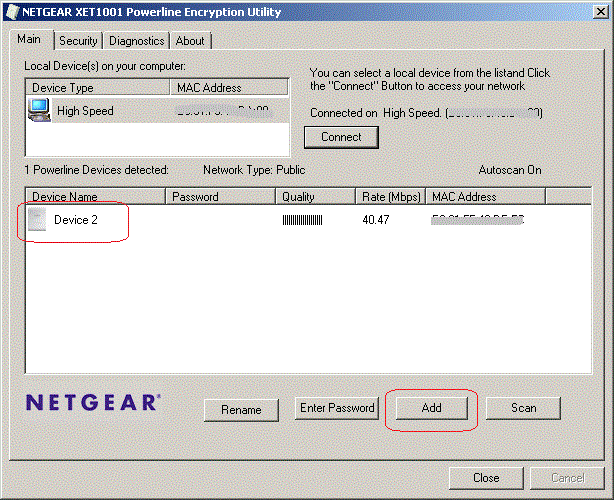Click the 40.47 rate value

[x=376, y=220]
